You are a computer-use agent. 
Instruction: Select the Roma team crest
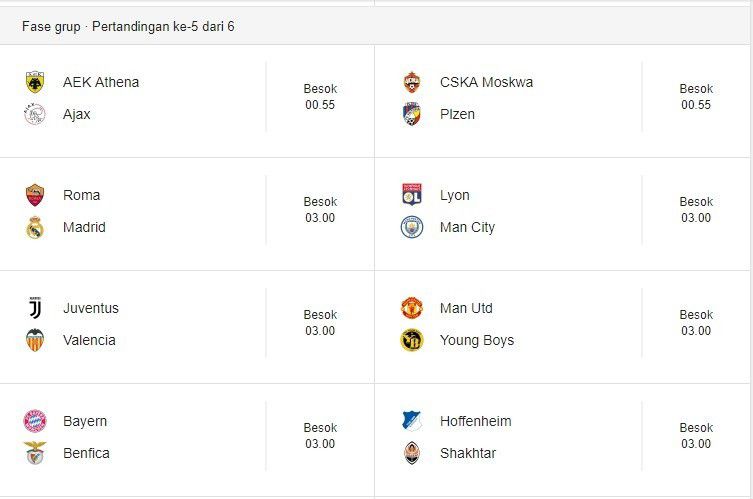coord(35,195)
